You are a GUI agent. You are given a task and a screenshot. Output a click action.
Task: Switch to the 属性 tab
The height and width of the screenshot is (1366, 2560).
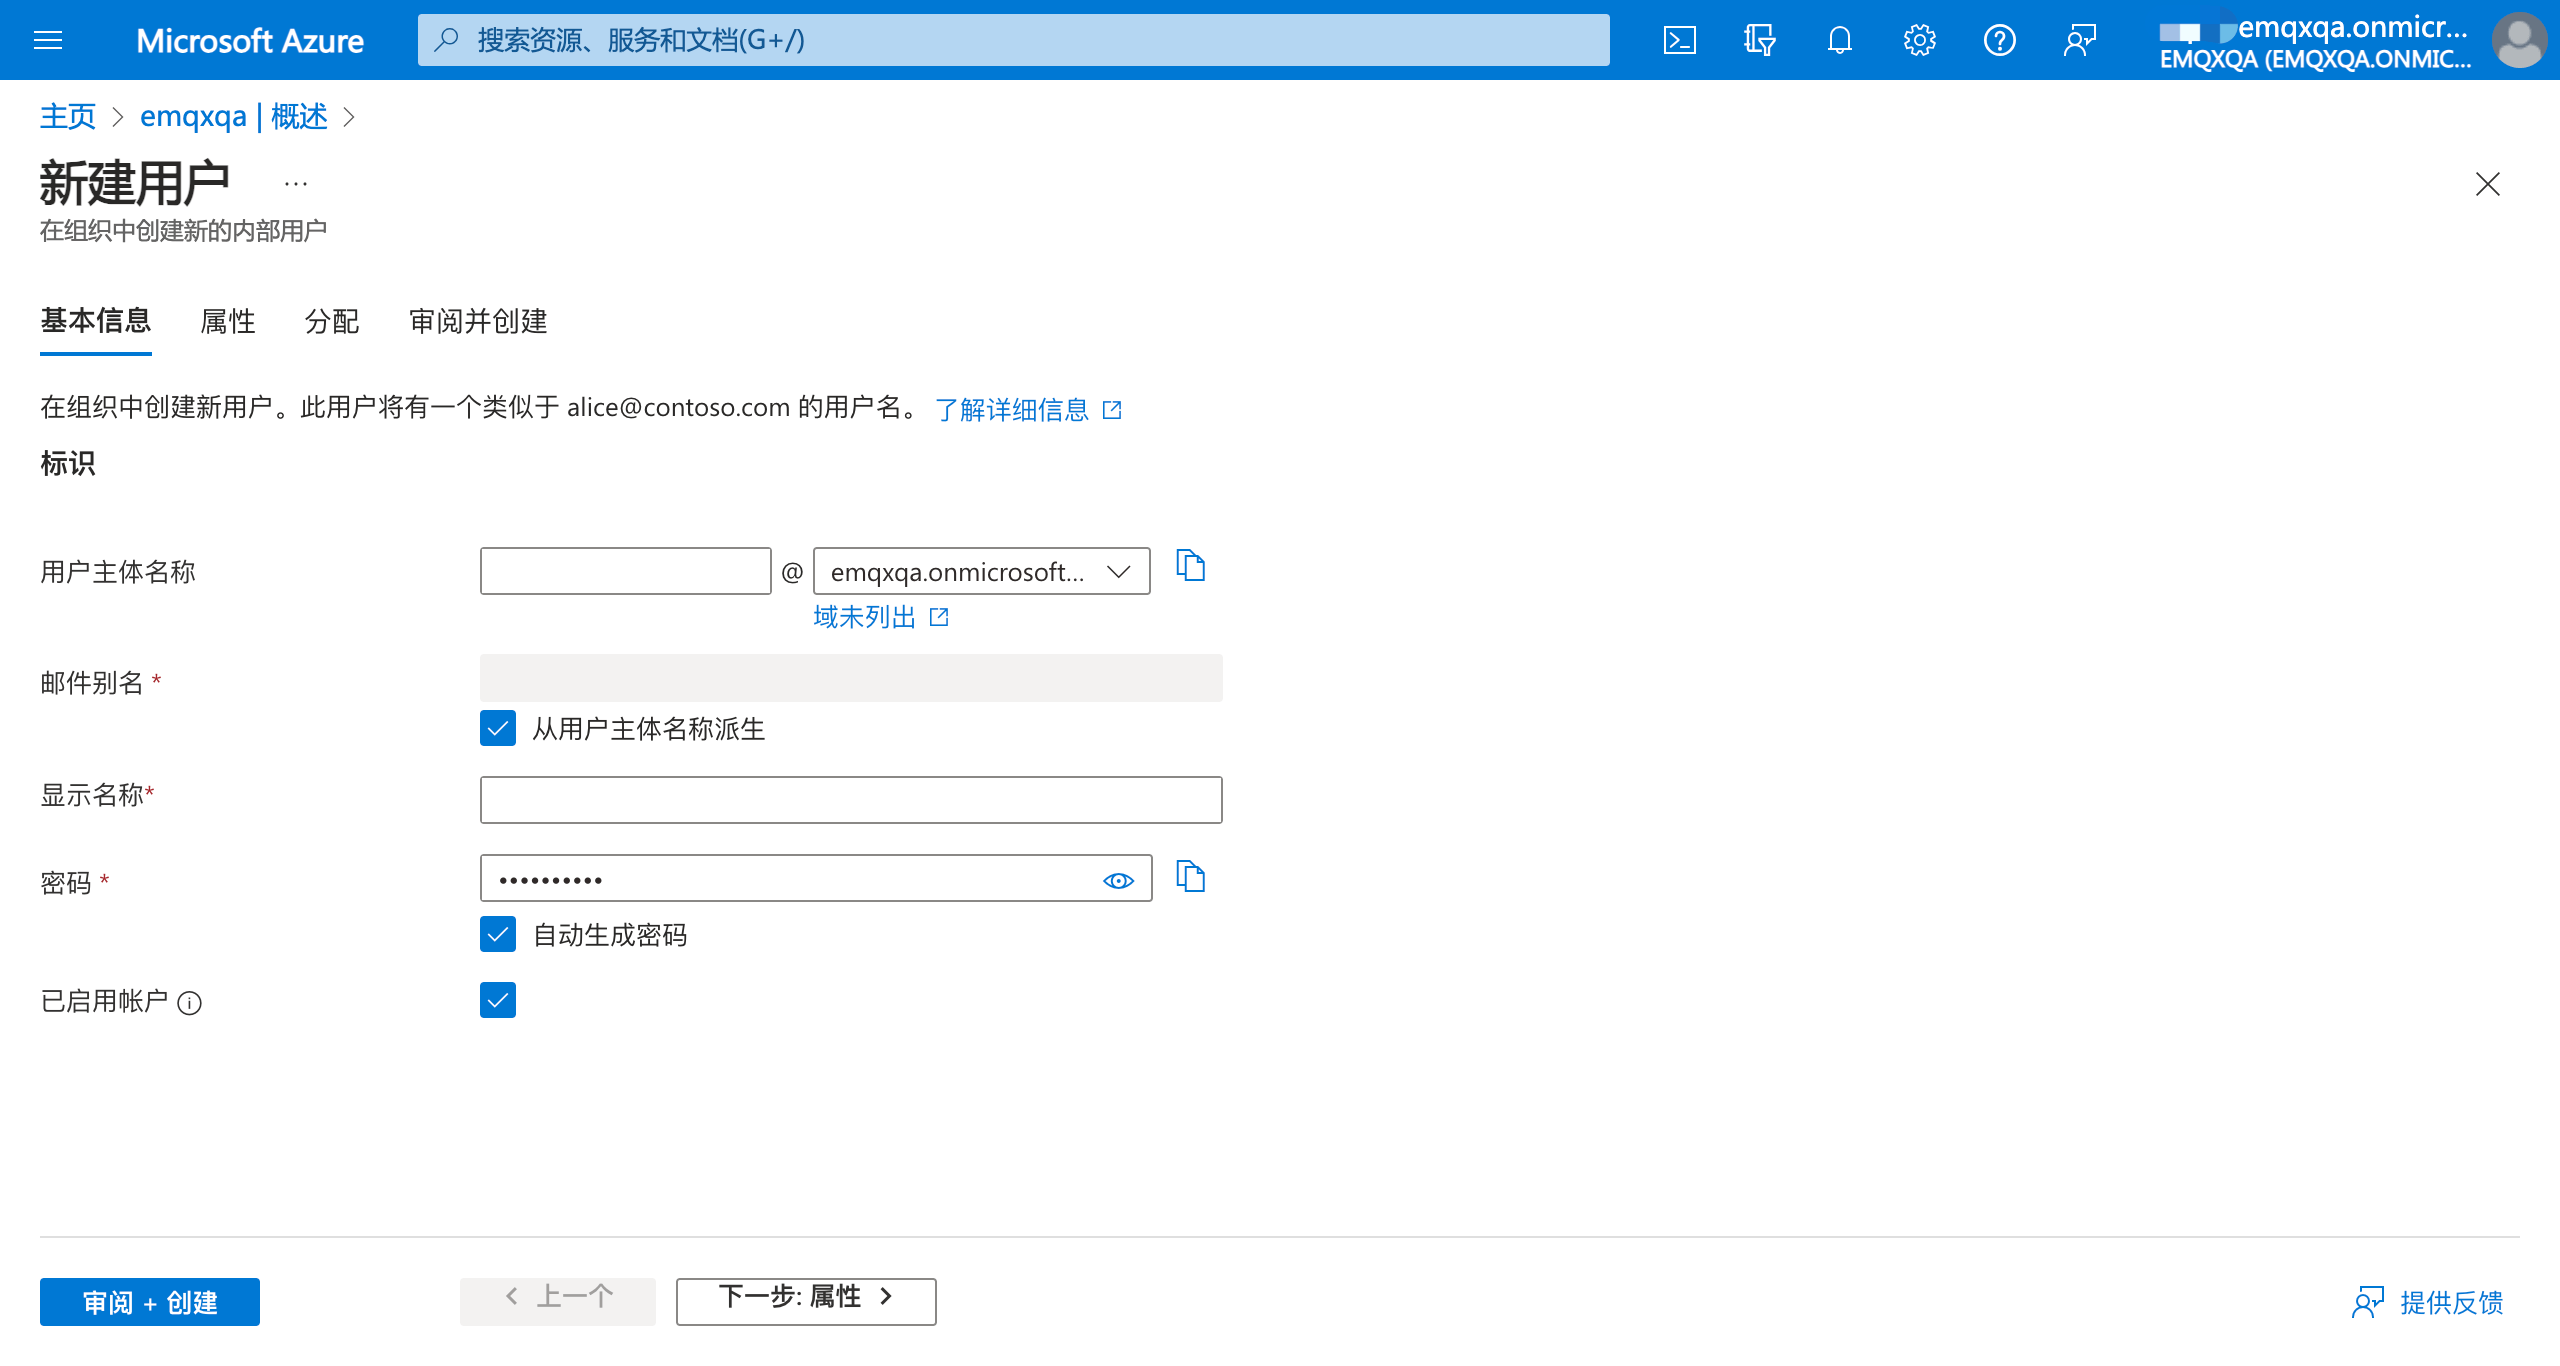(x=227, y=322)
